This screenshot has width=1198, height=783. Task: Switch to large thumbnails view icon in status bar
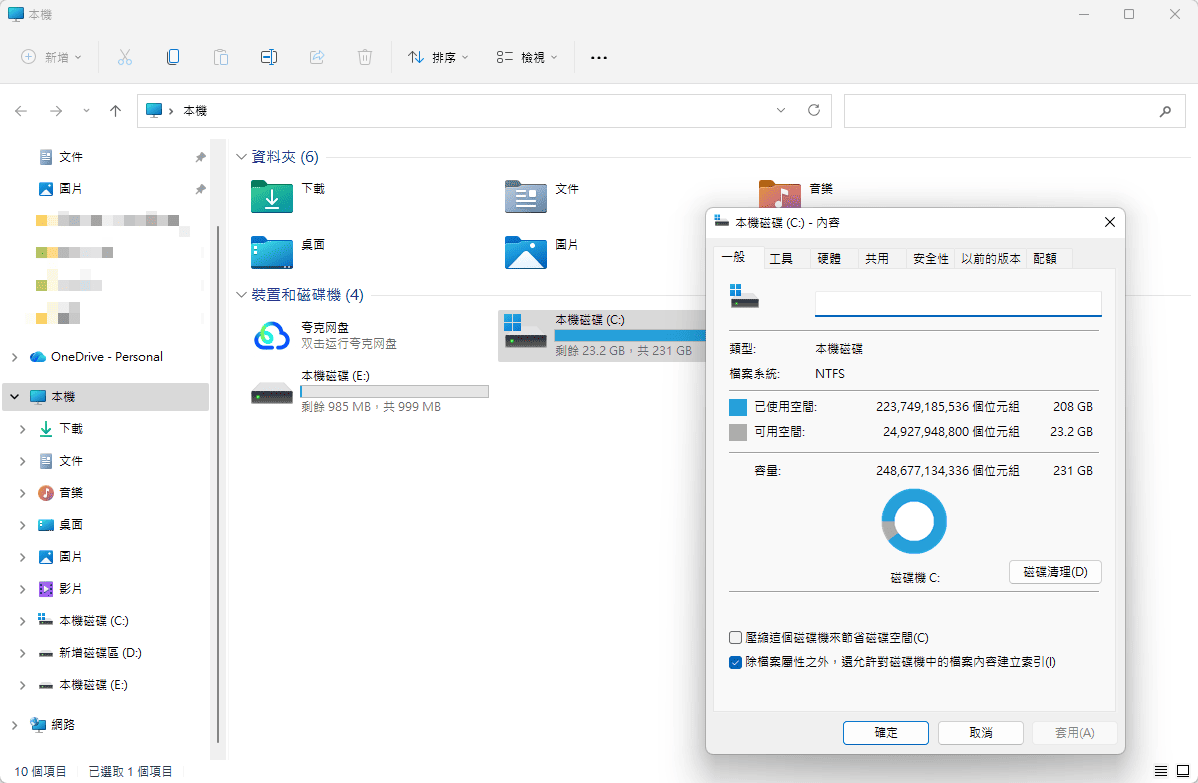pyautogui.click(x=1183, y=771)
